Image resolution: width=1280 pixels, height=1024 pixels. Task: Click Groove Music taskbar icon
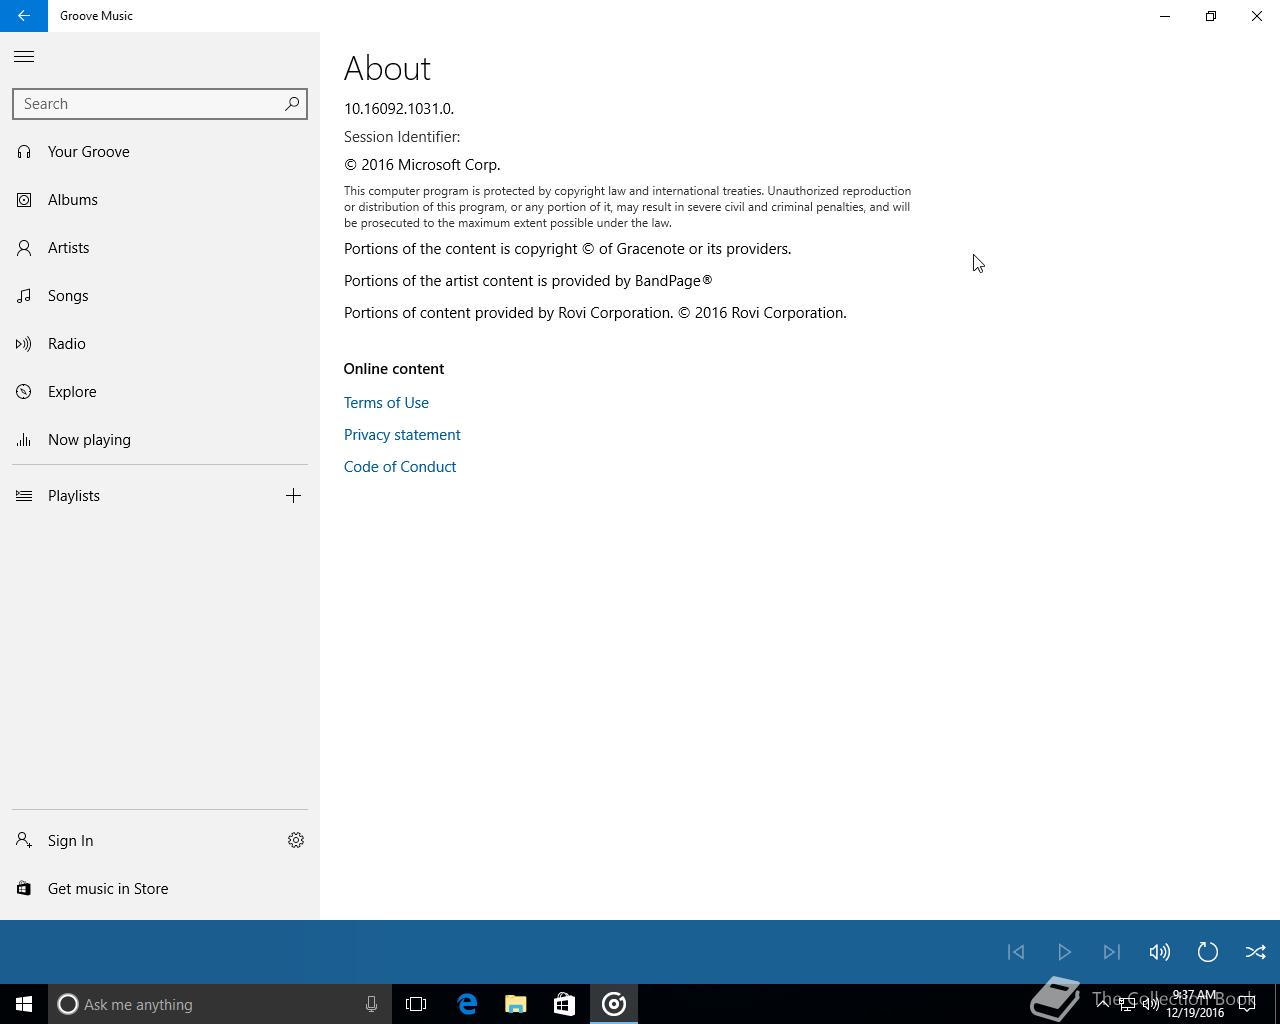(614, 1004)
